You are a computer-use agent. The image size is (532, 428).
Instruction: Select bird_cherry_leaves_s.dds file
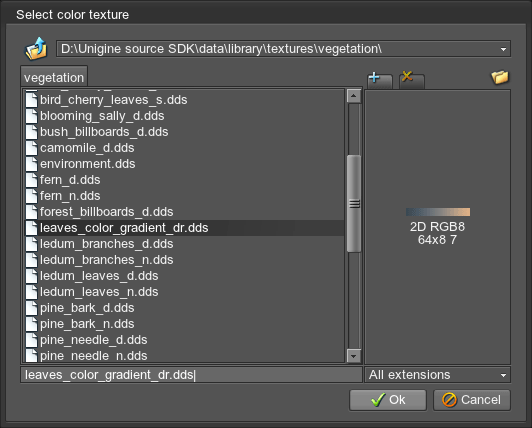(x=184, y=100)
